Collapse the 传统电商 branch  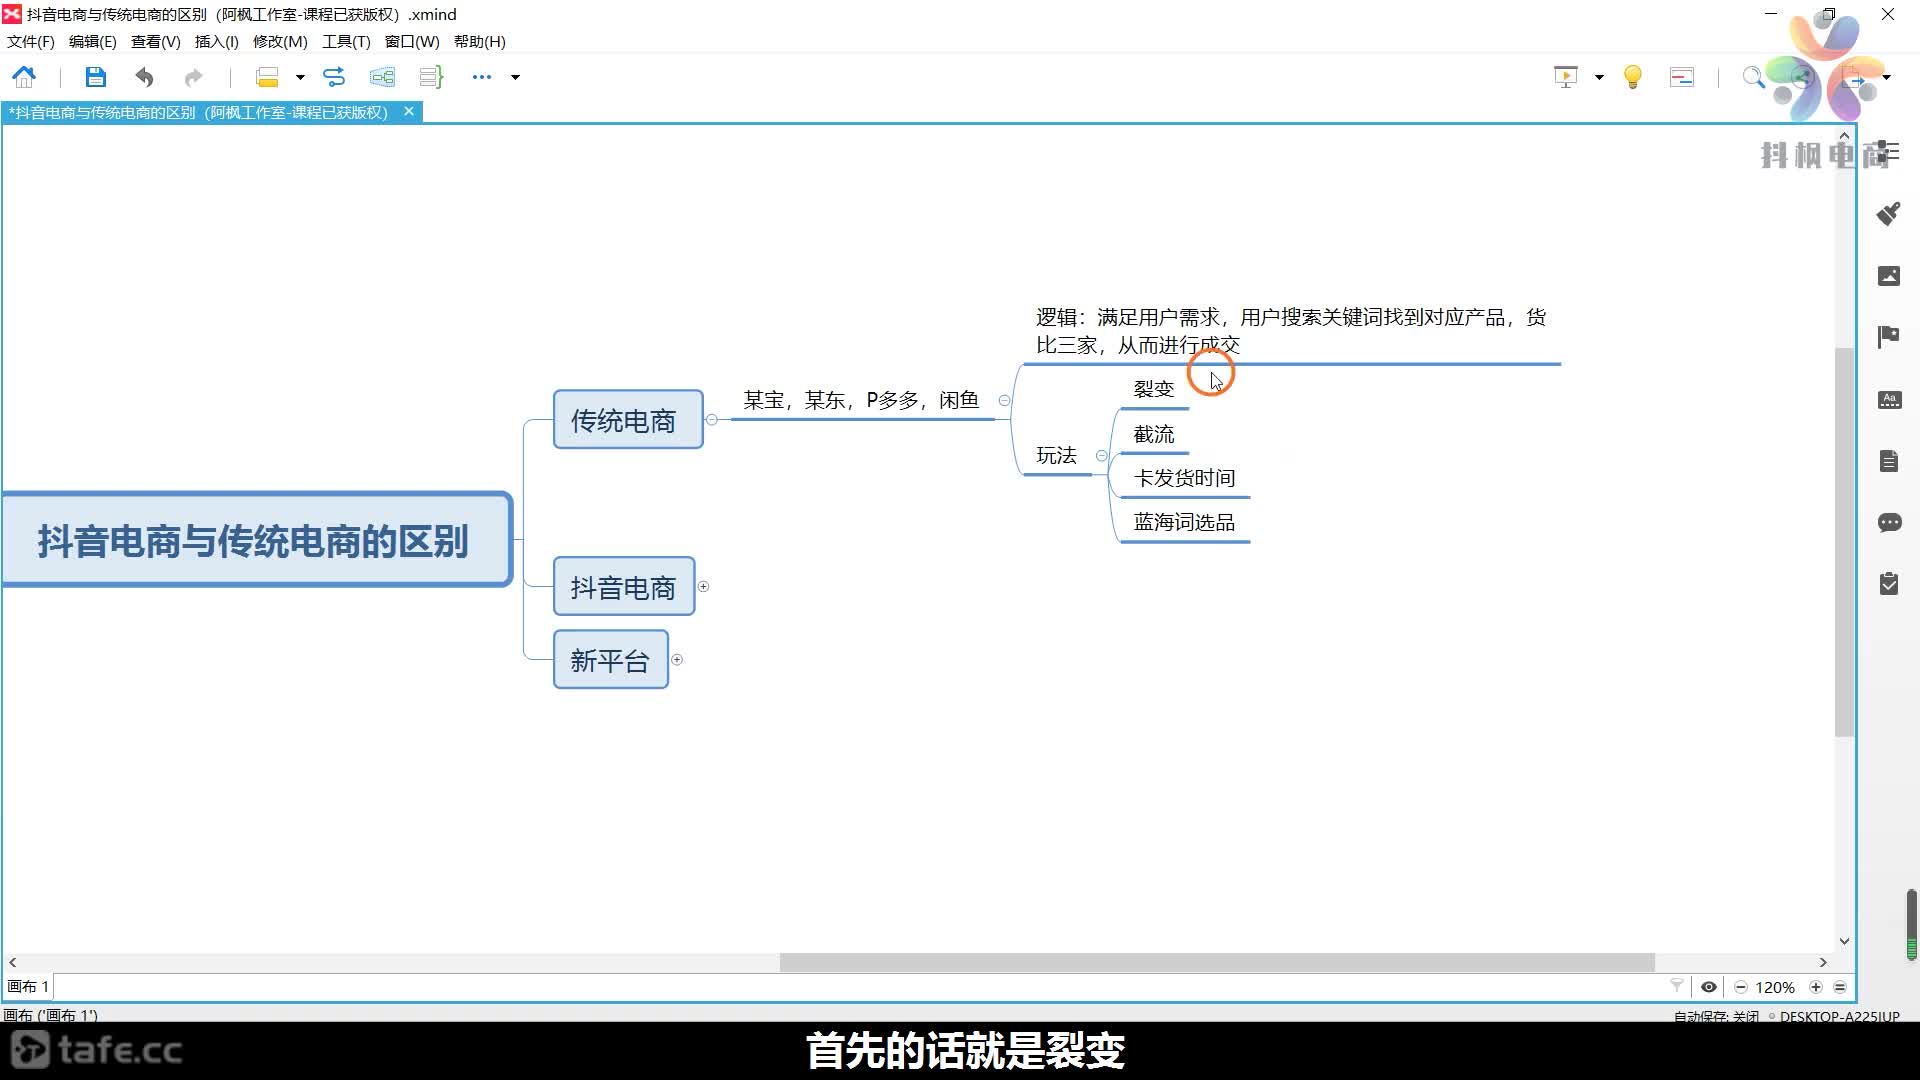click(x=712, y=420)
